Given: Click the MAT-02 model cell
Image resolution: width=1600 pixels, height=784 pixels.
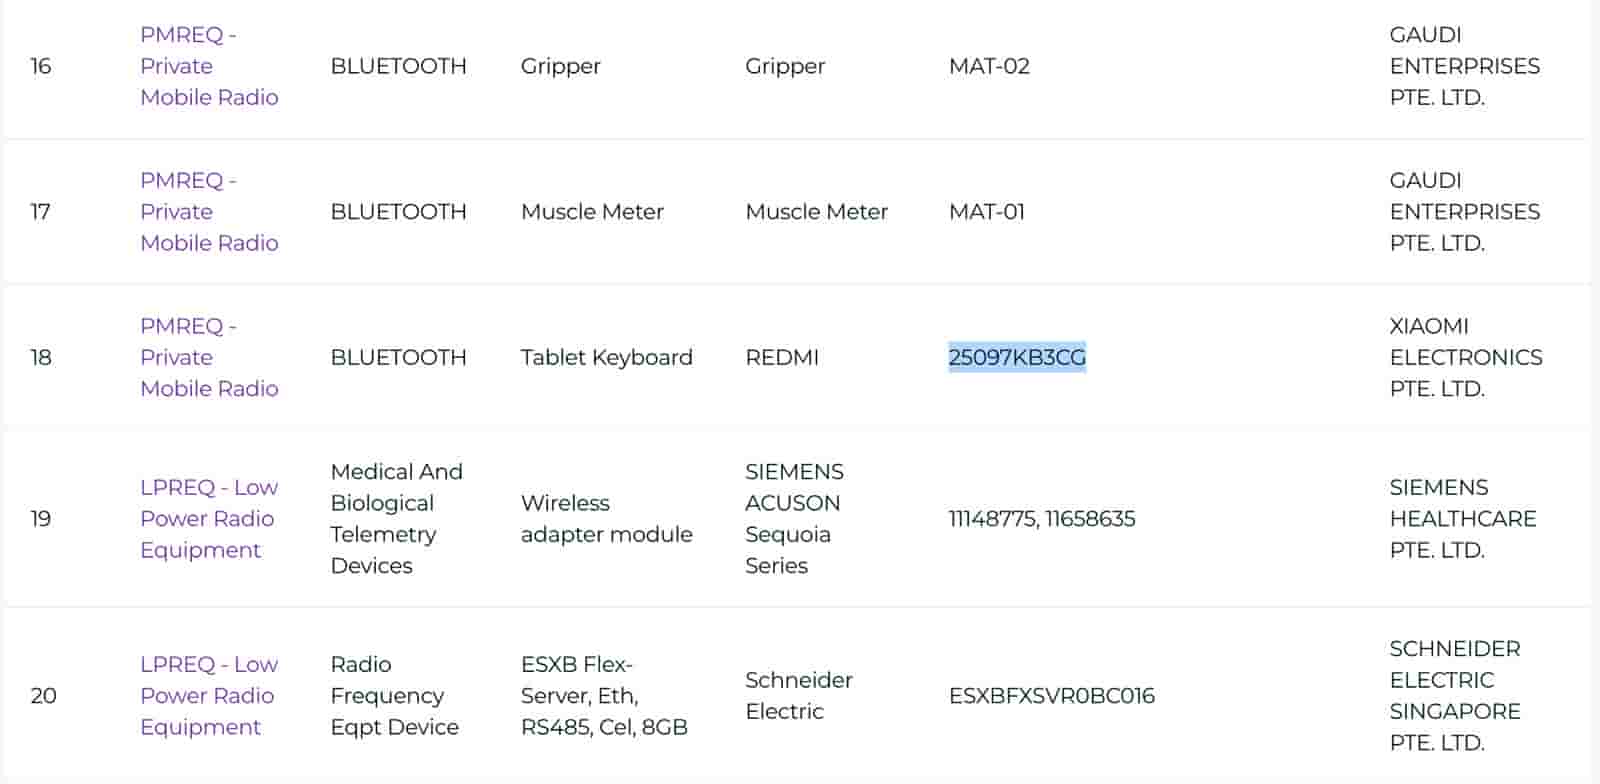Looking at the screenshot, I should point(988,66).
